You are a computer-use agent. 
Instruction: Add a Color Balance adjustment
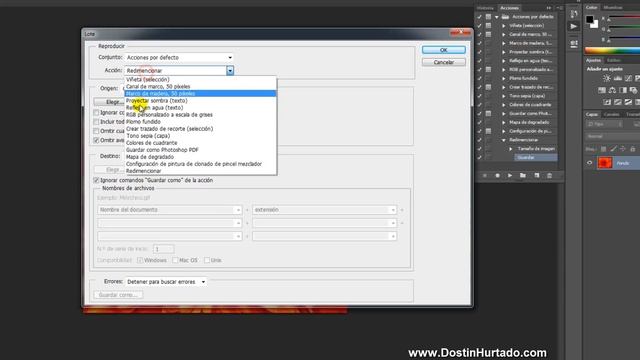[612, 90]
